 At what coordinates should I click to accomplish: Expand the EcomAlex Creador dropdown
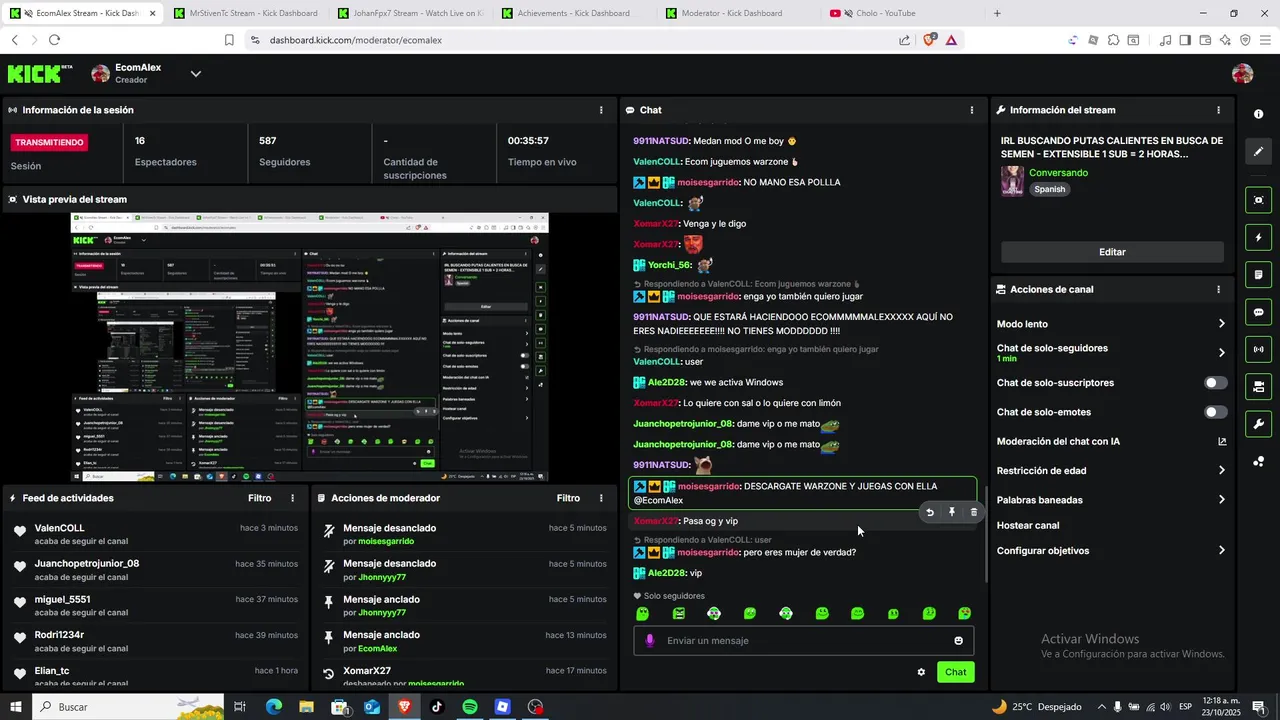(196, 74)
